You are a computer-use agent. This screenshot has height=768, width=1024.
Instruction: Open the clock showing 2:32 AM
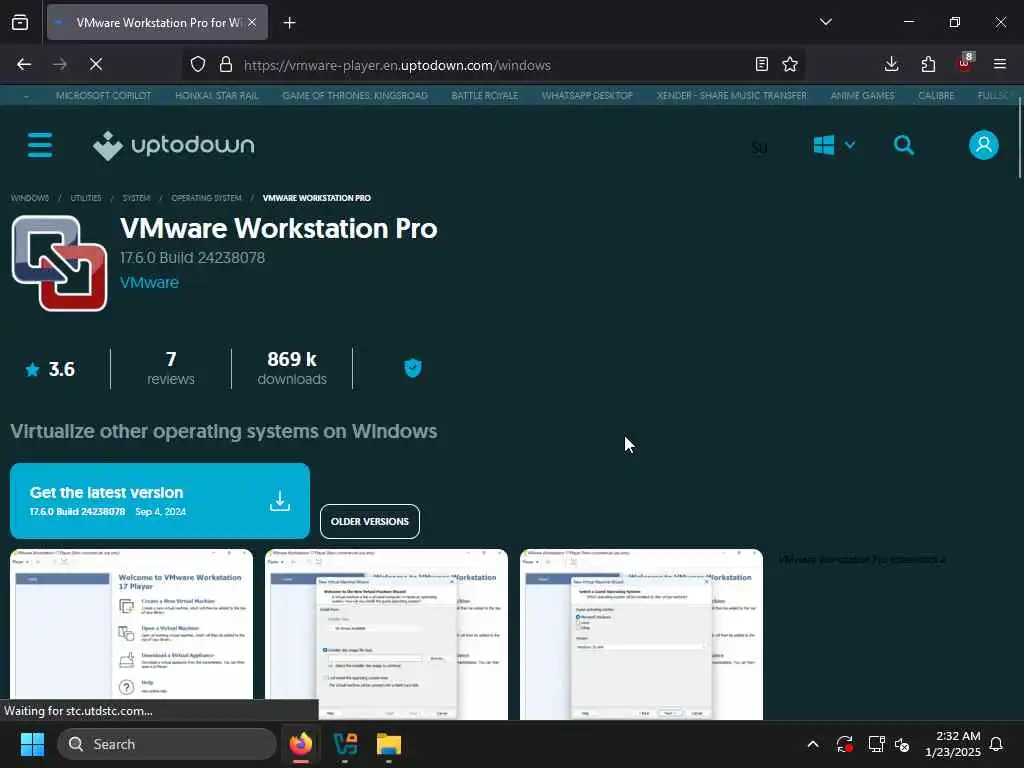pyautogui.click(x=953, y=744)
